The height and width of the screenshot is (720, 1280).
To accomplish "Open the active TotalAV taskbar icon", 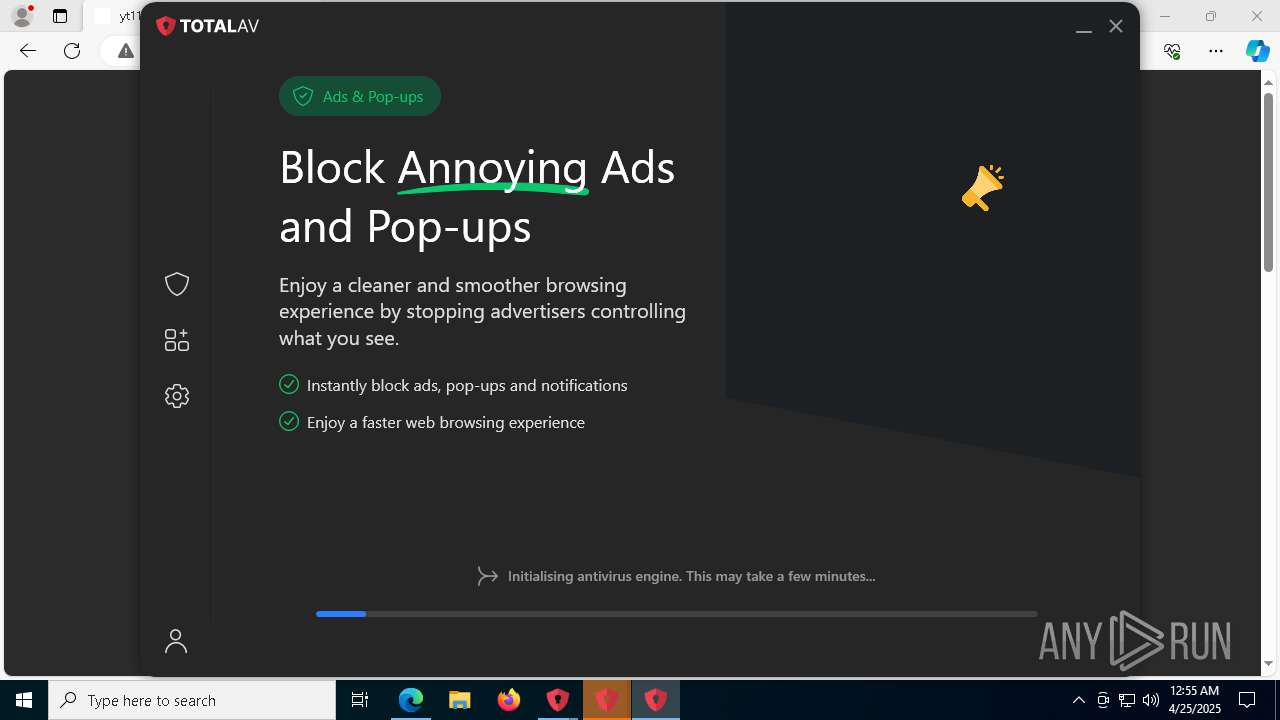I will tap(656, 700).
